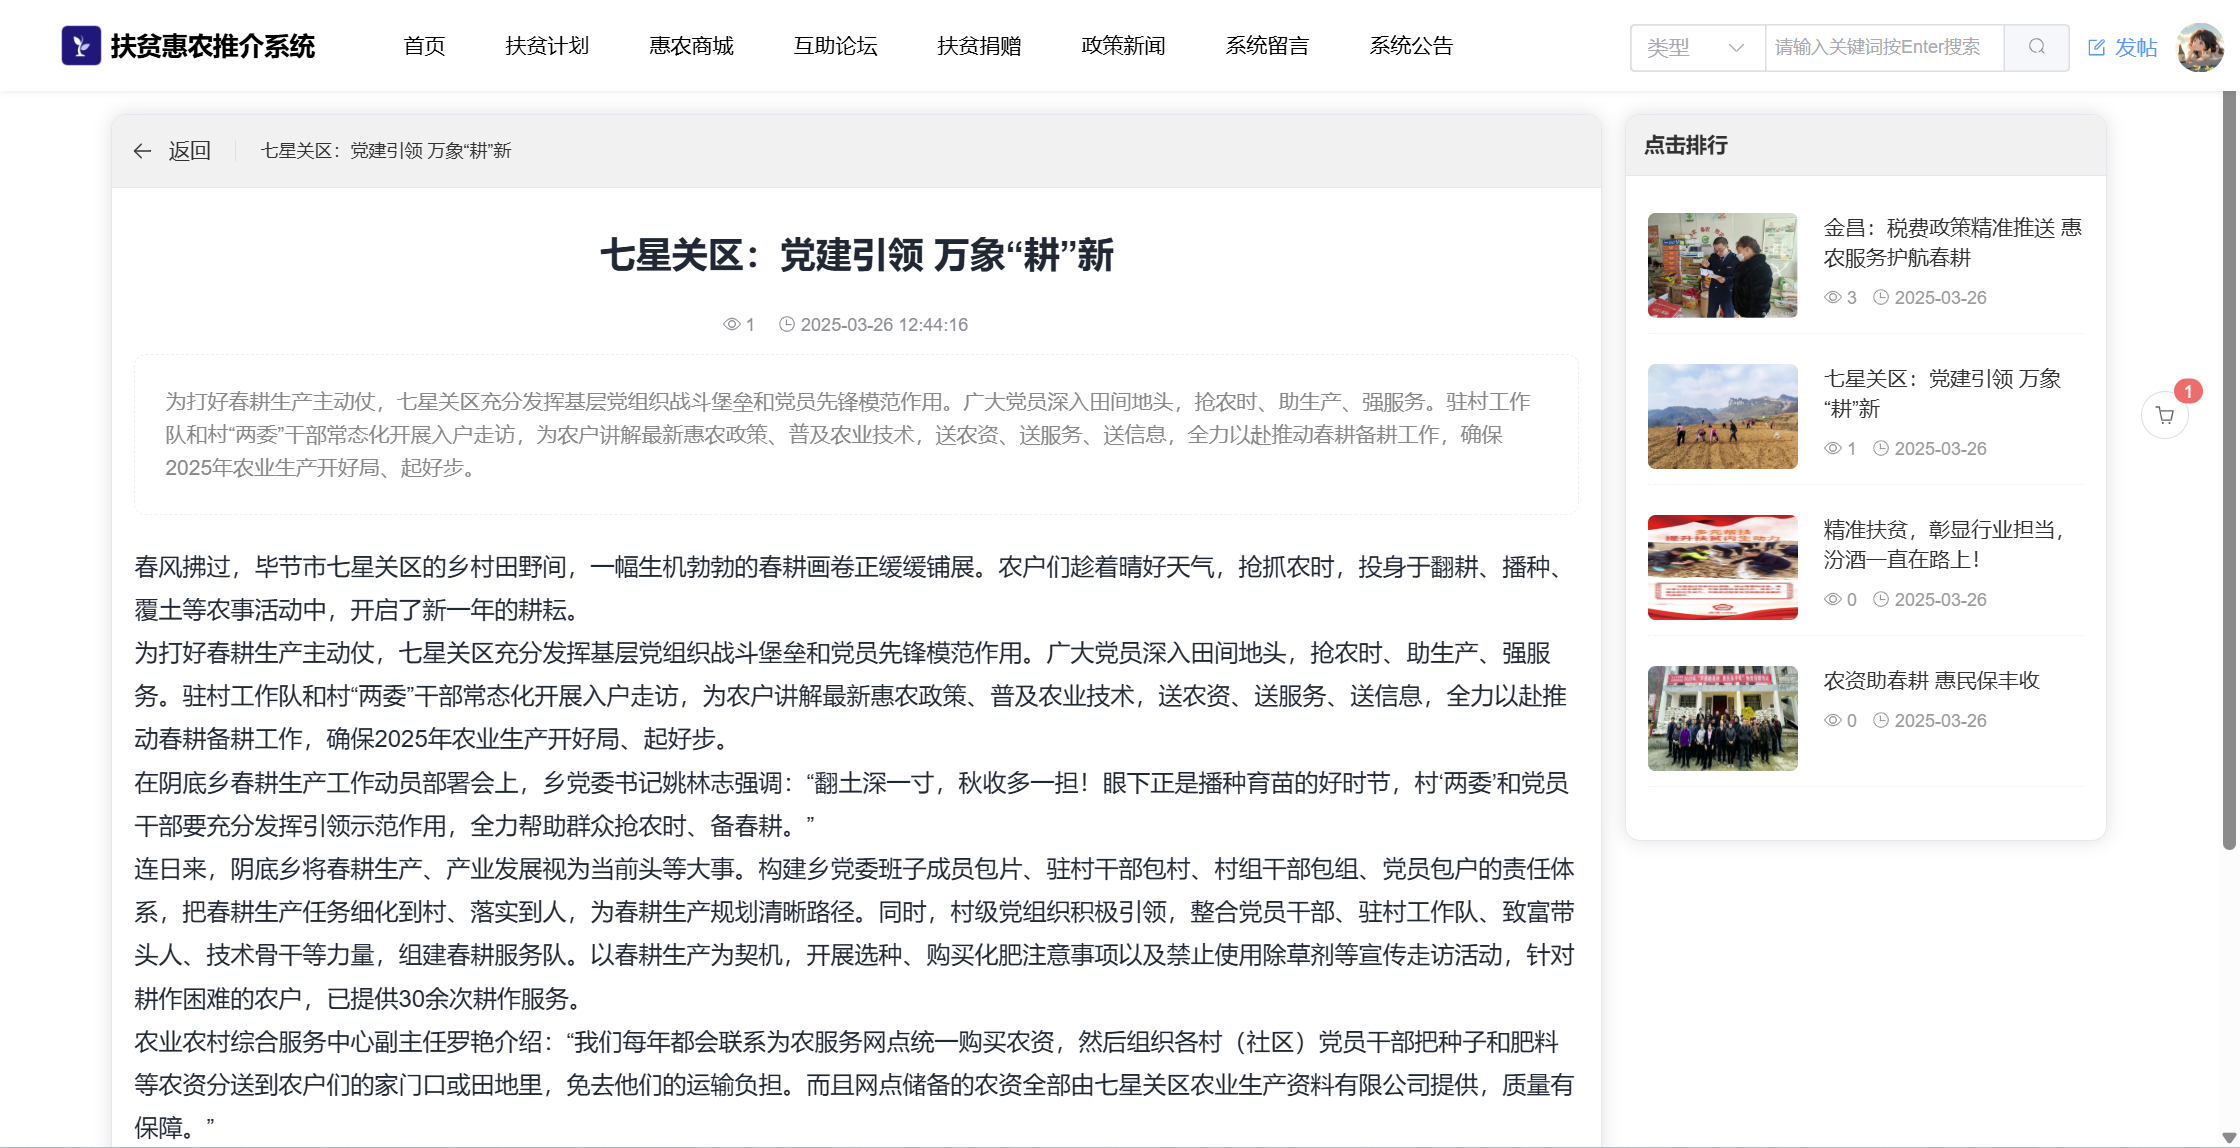2240x1148 pixels.
Task: Click the article timestamp clock icon
Action: tap(787, 324)
